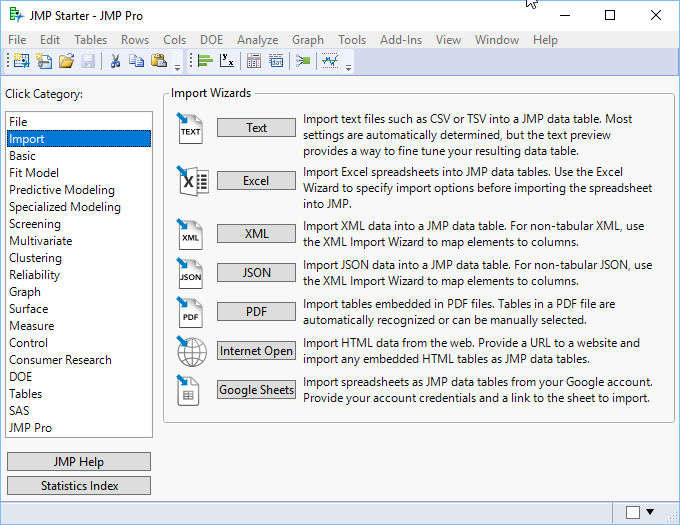Open the Analyze menu

pos(258,40)
